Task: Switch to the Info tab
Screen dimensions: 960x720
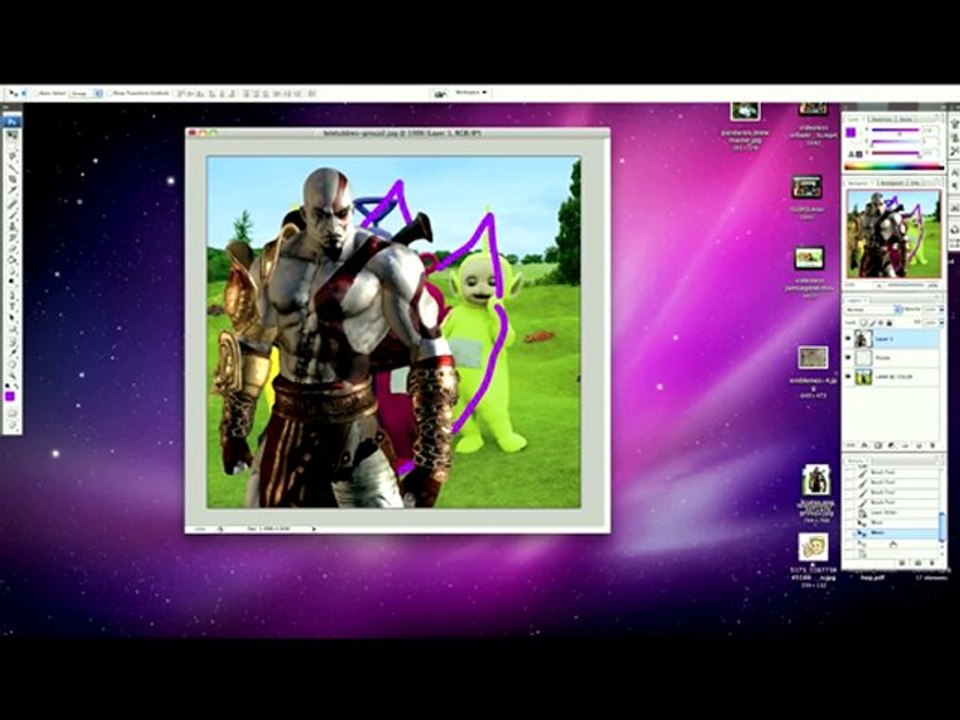Action: (915, 183)
